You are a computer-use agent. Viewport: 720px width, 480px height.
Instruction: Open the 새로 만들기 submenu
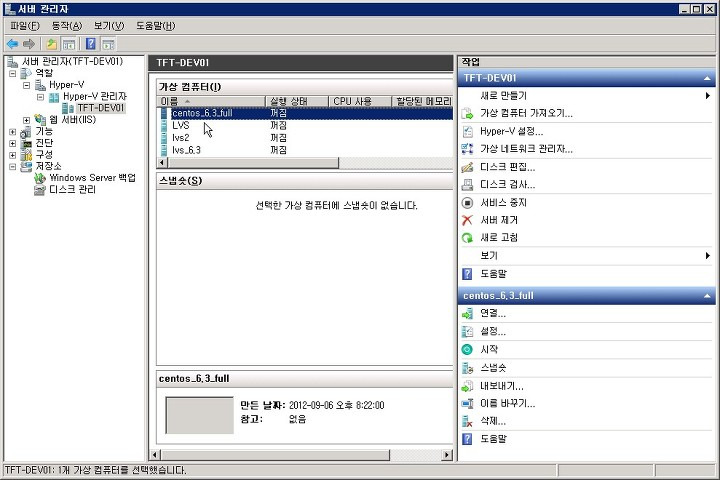click(586, 96)
